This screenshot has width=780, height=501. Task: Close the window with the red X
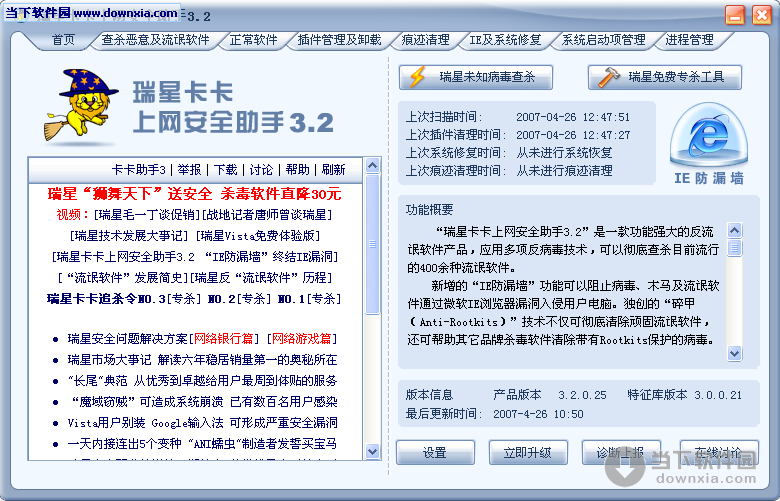click(762, 15)
